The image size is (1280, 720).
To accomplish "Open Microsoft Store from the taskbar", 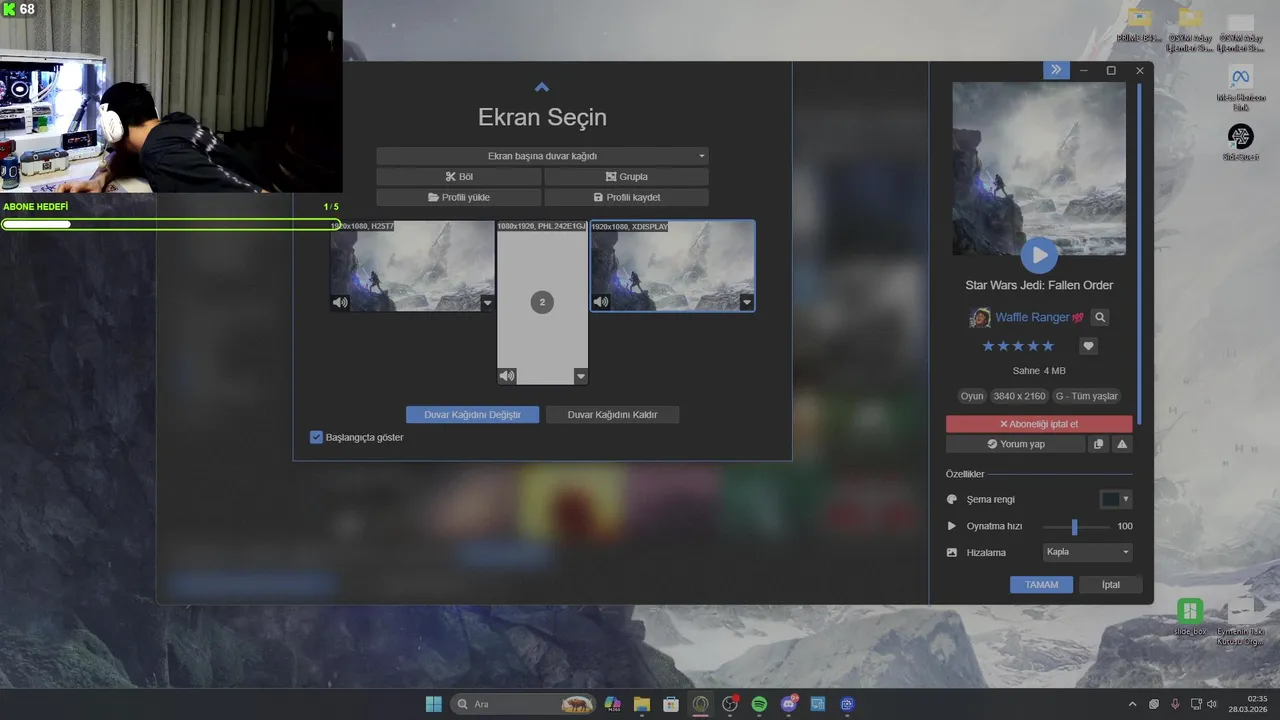I will click(x=671, y=704).
